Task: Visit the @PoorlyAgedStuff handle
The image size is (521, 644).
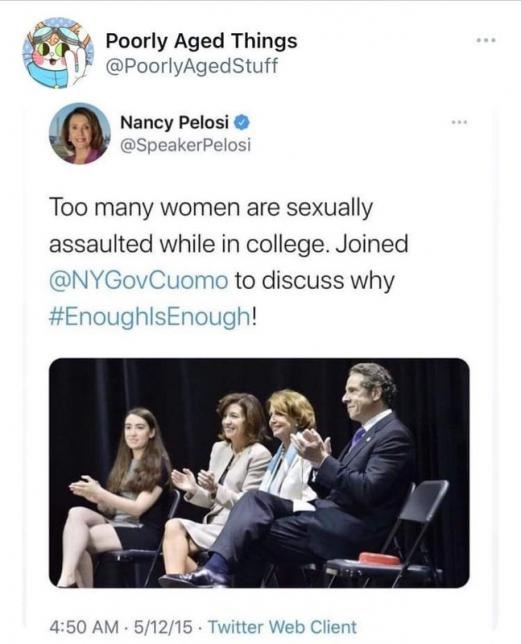Action: (x=192, y=66)
